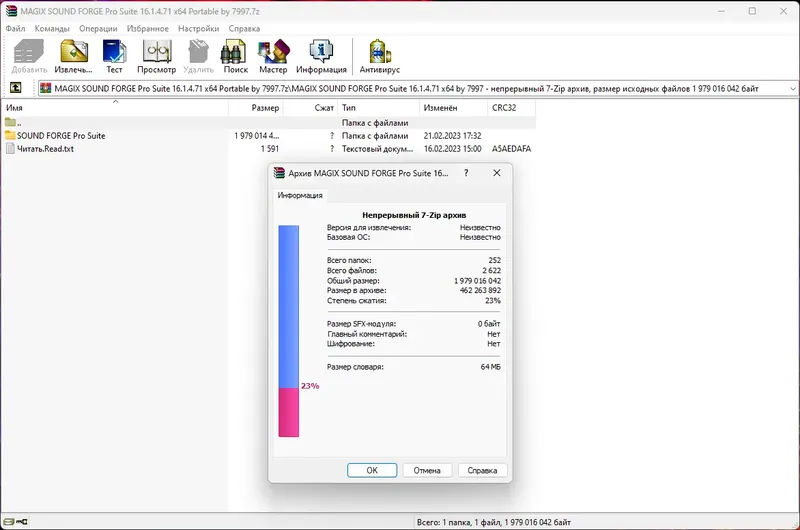Click the Добавить toolbar icon

(29, 56)
